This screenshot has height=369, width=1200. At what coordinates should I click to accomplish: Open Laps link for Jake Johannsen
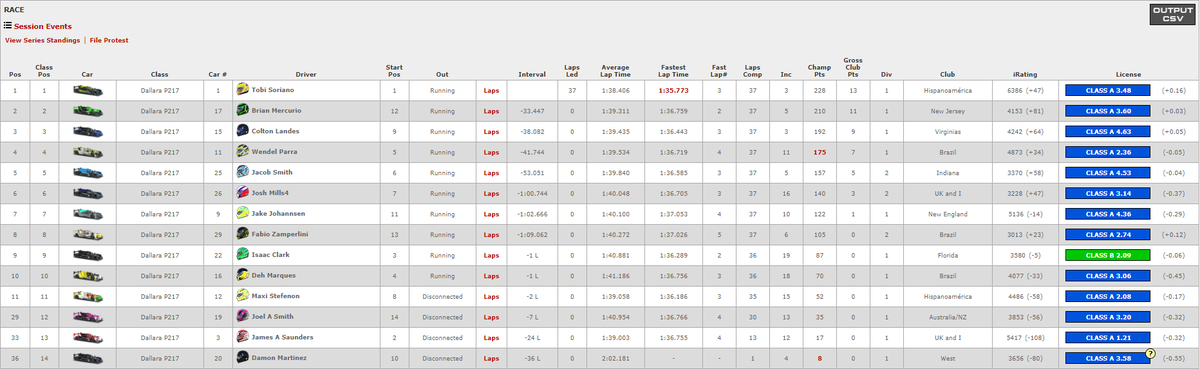pos(491,213)
